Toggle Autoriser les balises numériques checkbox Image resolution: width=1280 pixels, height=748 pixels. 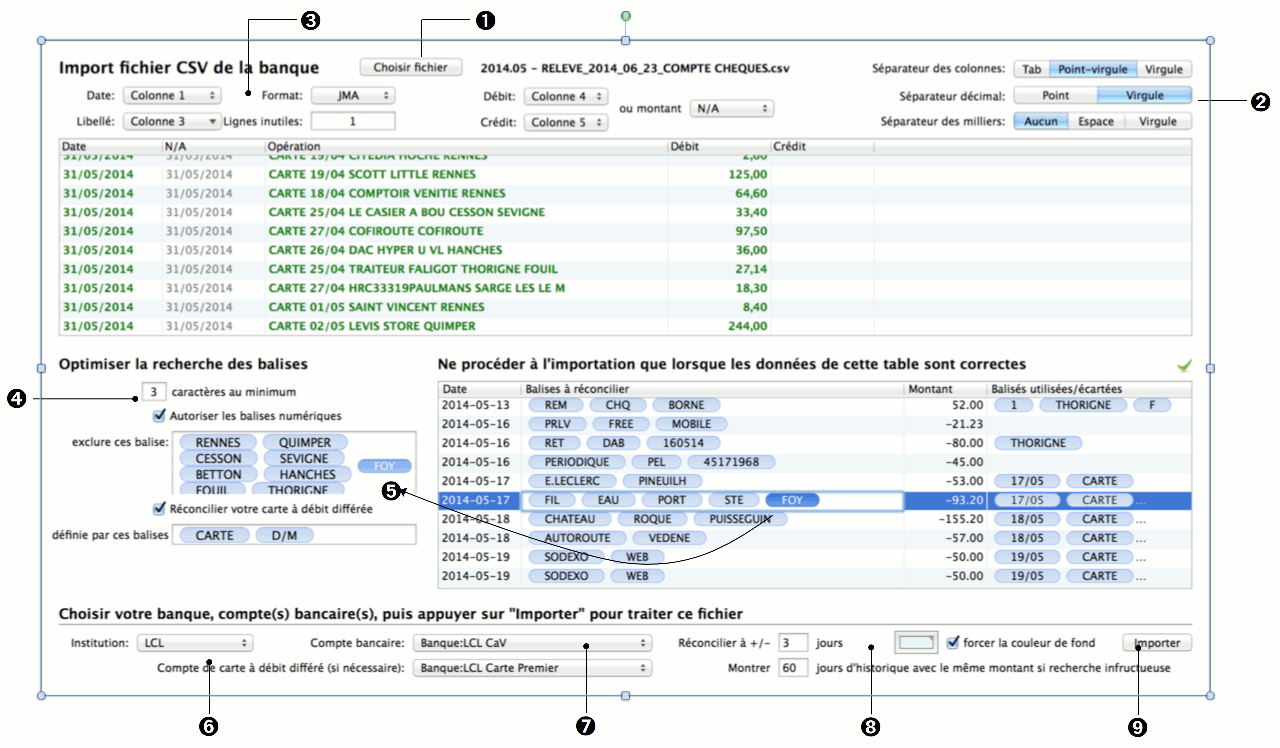click(159, 416)
